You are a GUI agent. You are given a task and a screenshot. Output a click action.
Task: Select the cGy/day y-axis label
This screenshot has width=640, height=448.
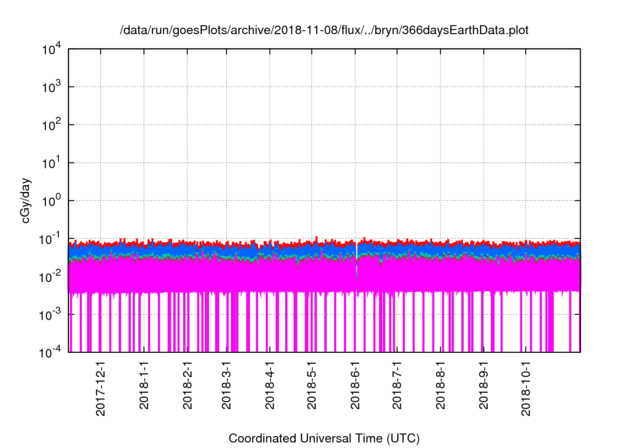coord(25,200)
